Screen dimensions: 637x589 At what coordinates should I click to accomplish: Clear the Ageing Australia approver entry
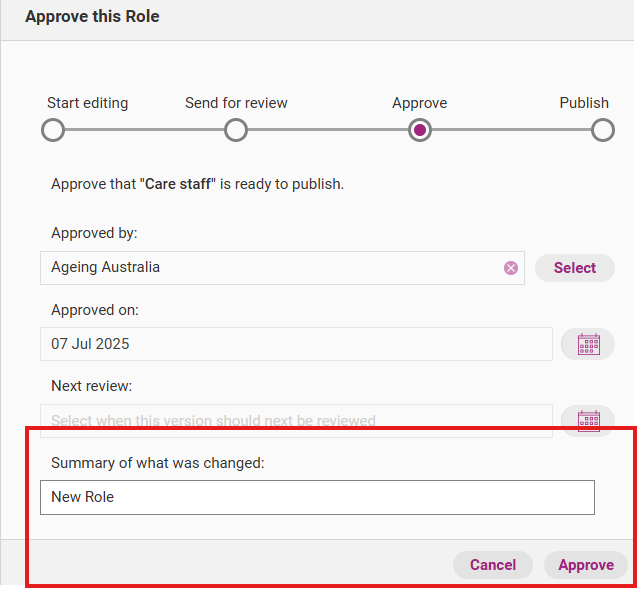click(511, 268)
